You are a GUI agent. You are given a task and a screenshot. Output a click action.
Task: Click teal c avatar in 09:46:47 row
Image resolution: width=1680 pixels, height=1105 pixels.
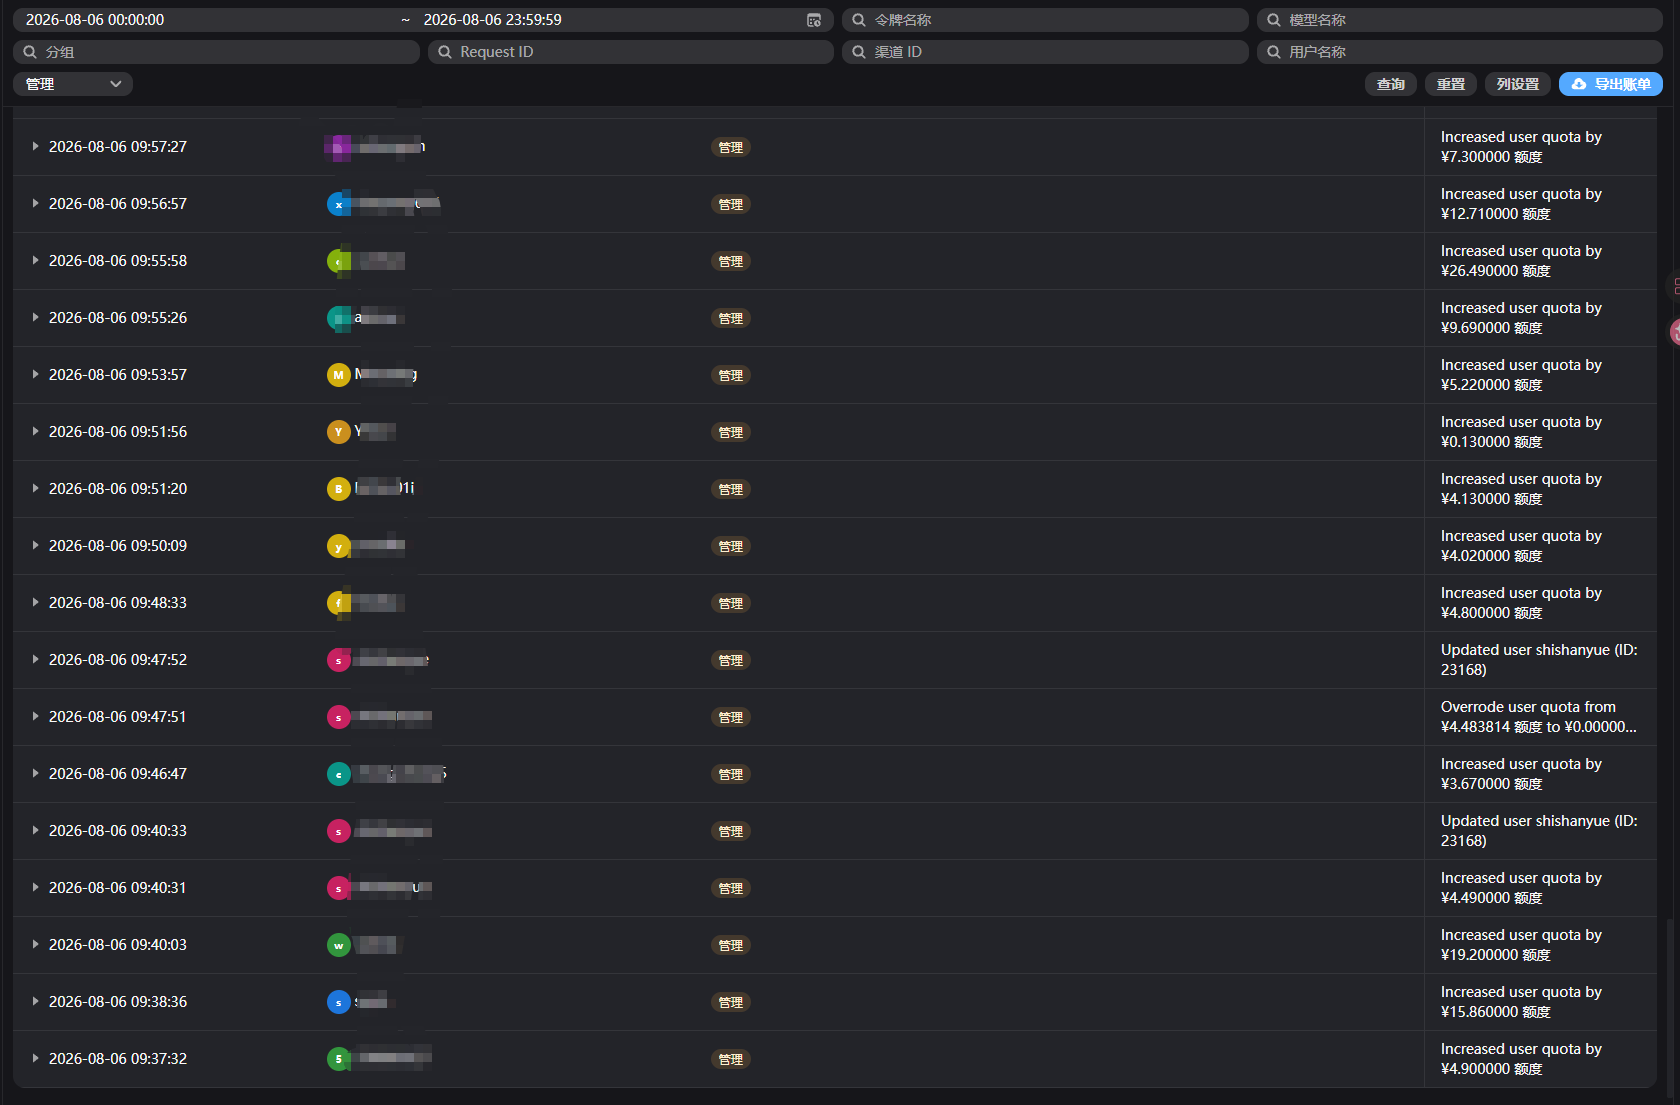tap(339, 774)
